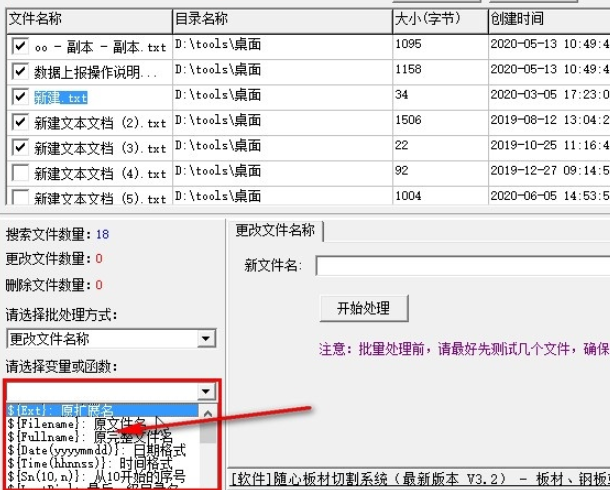Uncheck the 'oo - 副本 - 副本.txt' file checkbox
The height and width of the screenshot is (490, 610).
coord(20,47)
